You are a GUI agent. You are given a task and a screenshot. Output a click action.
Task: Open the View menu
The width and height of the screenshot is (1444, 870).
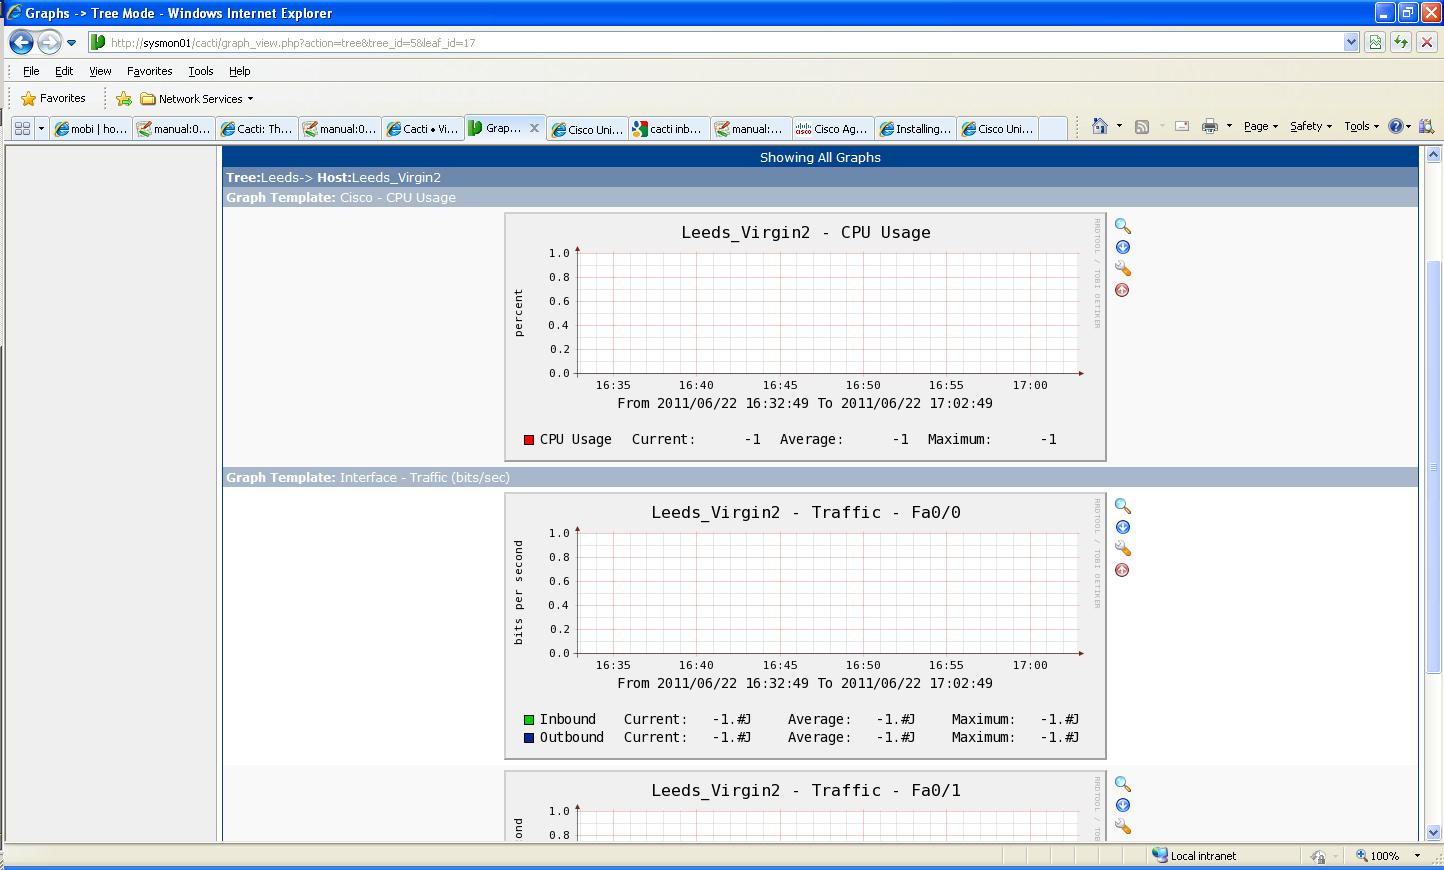coord(100,71)
